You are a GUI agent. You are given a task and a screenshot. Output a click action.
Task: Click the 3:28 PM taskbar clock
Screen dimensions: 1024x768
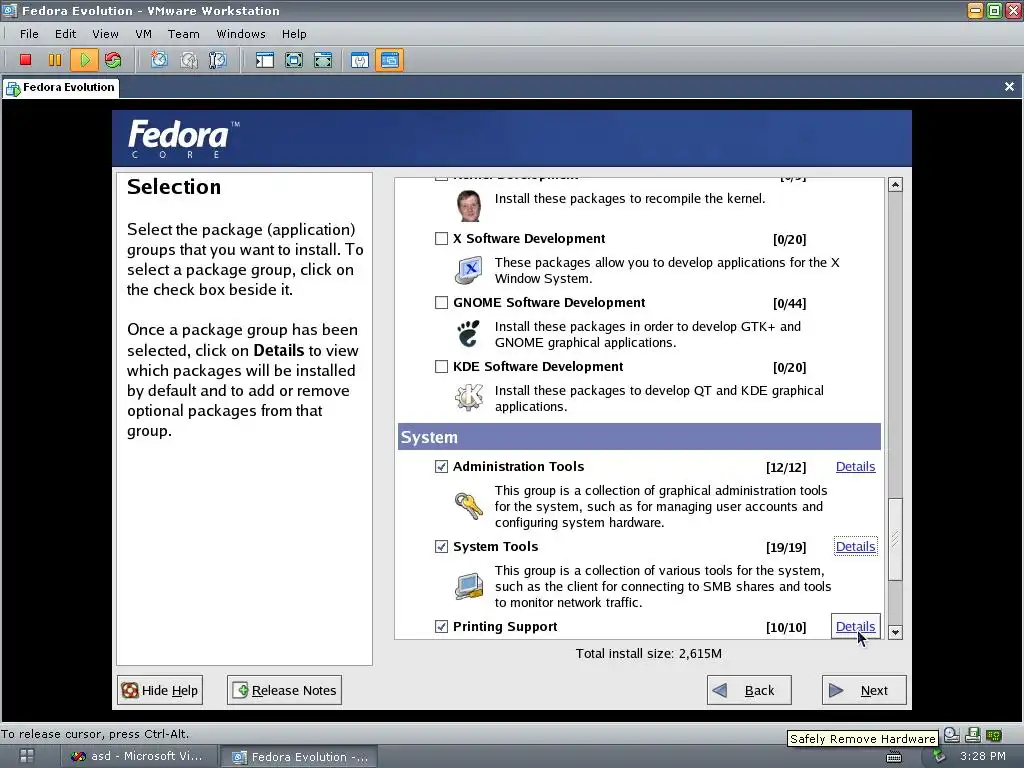click(x=983, y=756)
